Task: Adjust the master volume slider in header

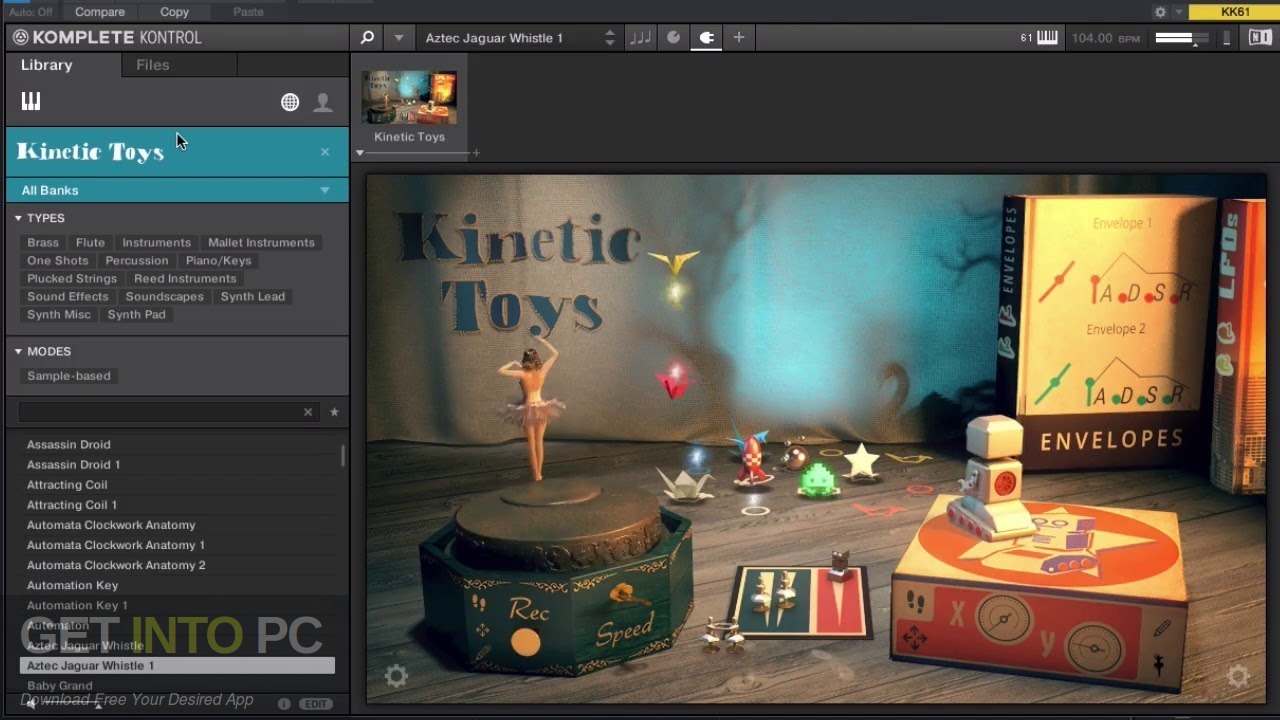Action: 1181,38
